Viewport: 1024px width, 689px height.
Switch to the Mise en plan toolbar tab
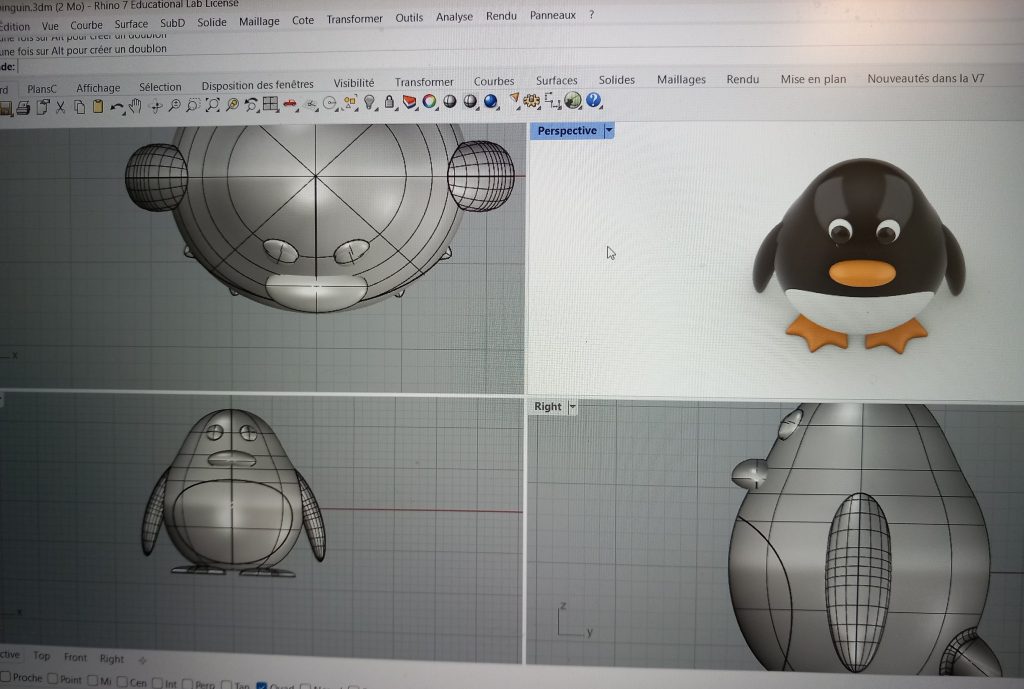point(812,79)
